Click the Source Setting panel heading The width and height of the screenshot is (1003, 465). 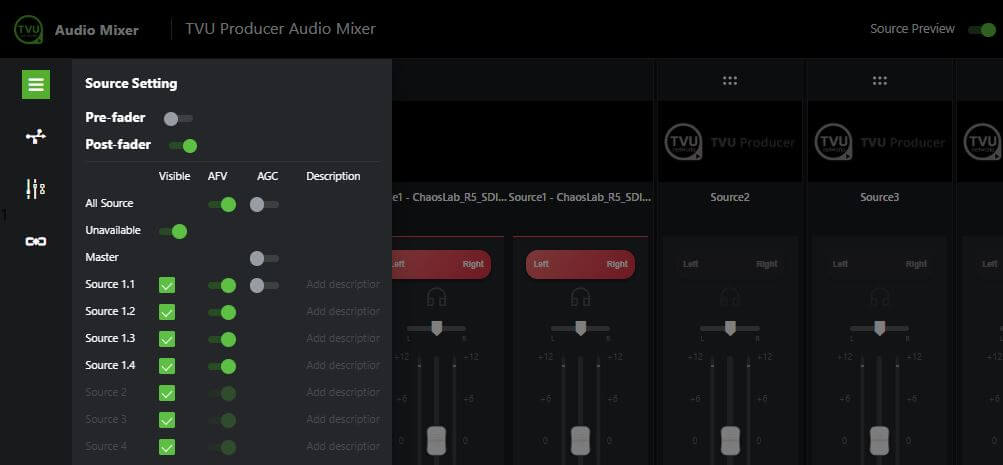coord(131,84)
